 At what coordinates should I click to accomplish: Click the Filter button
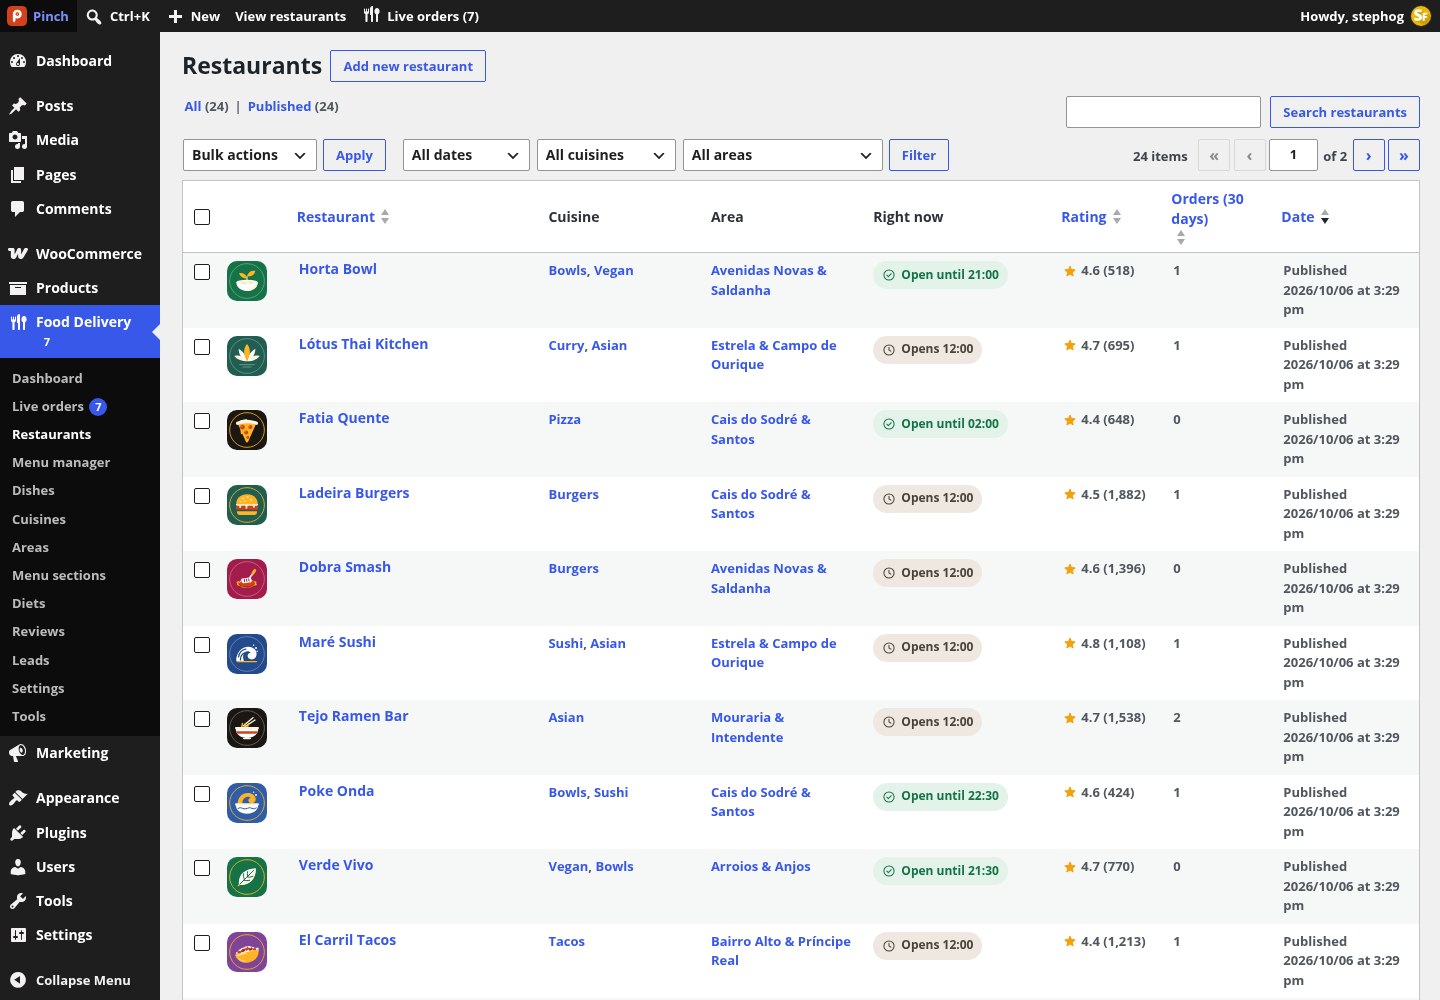coord(919,155)
